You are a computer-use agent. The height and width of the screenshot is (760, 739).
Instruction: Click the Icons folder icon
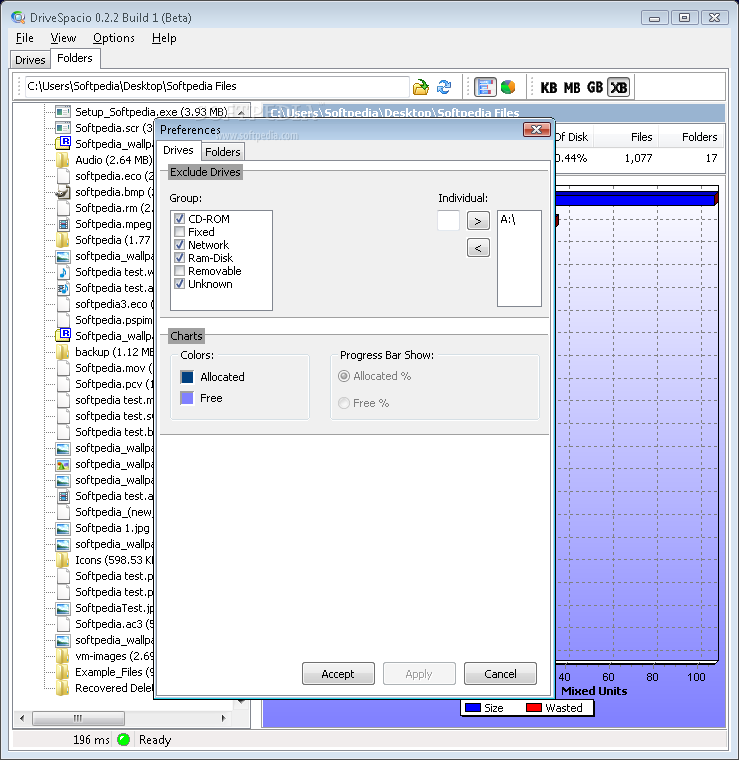(63, 560)
